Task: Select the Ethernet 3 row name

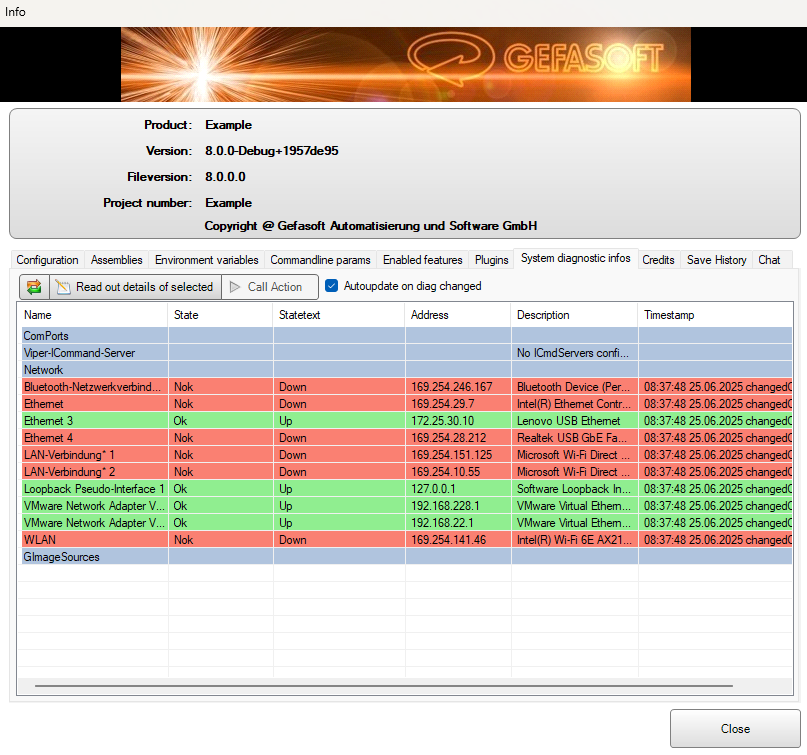Action: 48,420
